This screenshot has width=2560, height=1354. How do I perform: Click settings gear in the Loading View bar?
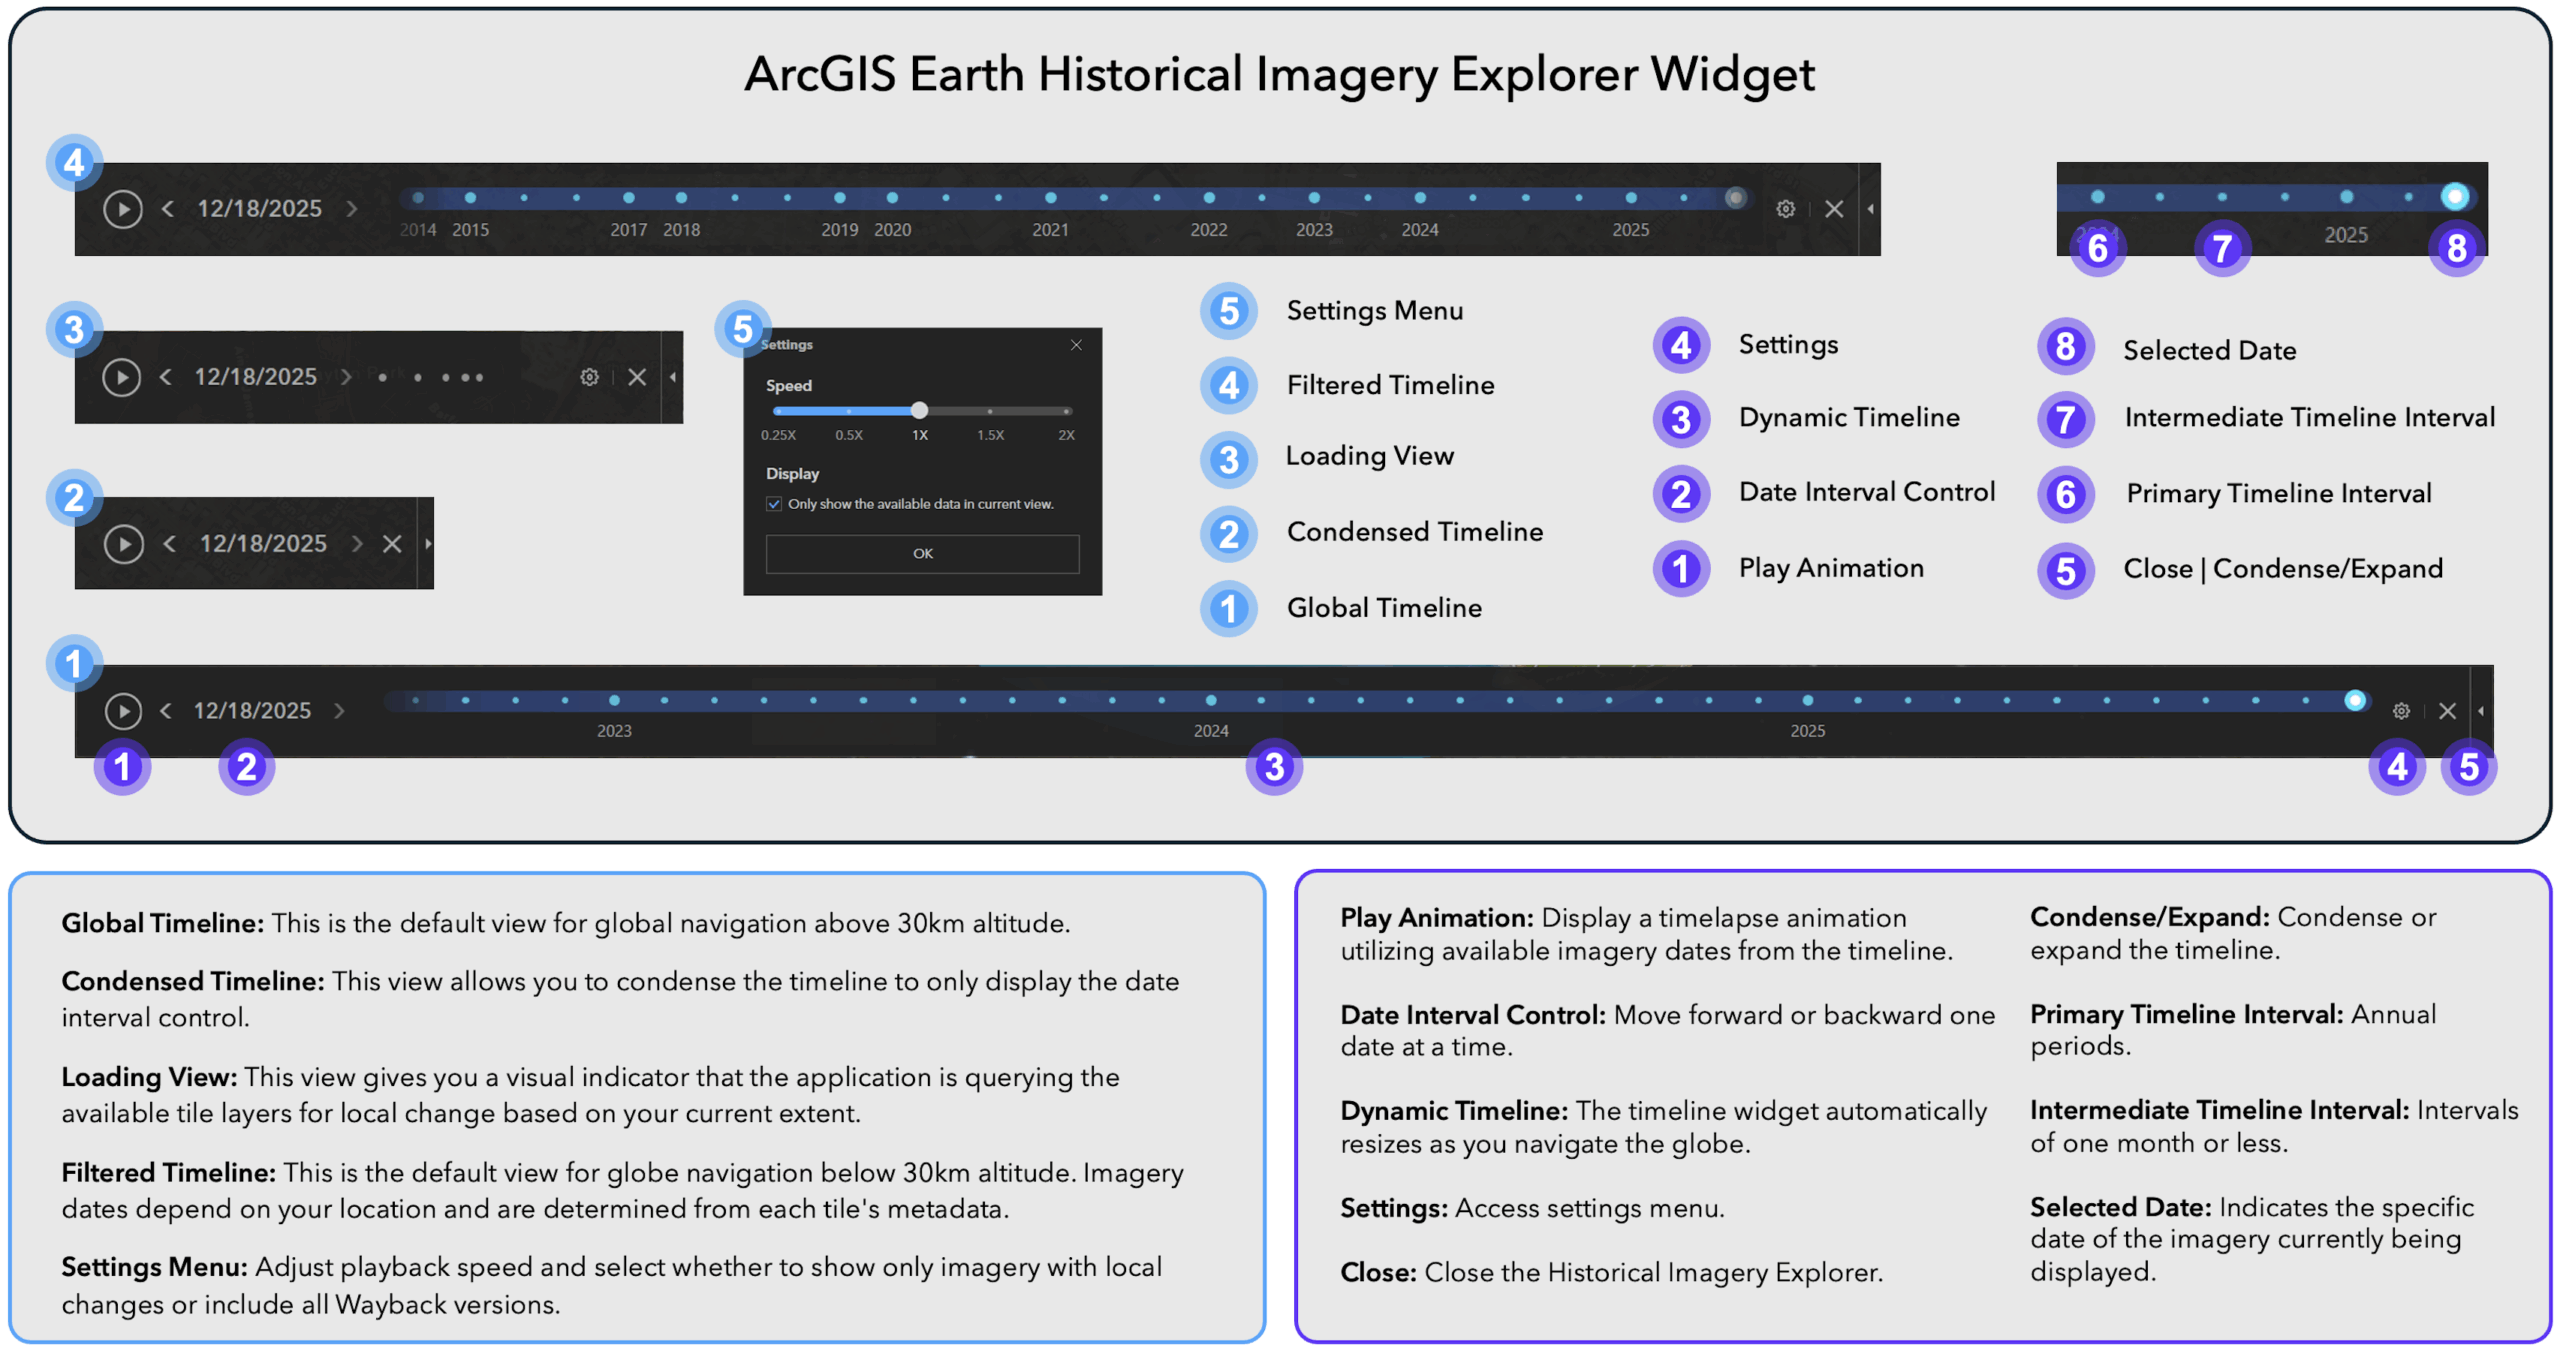tap(589, 377)
